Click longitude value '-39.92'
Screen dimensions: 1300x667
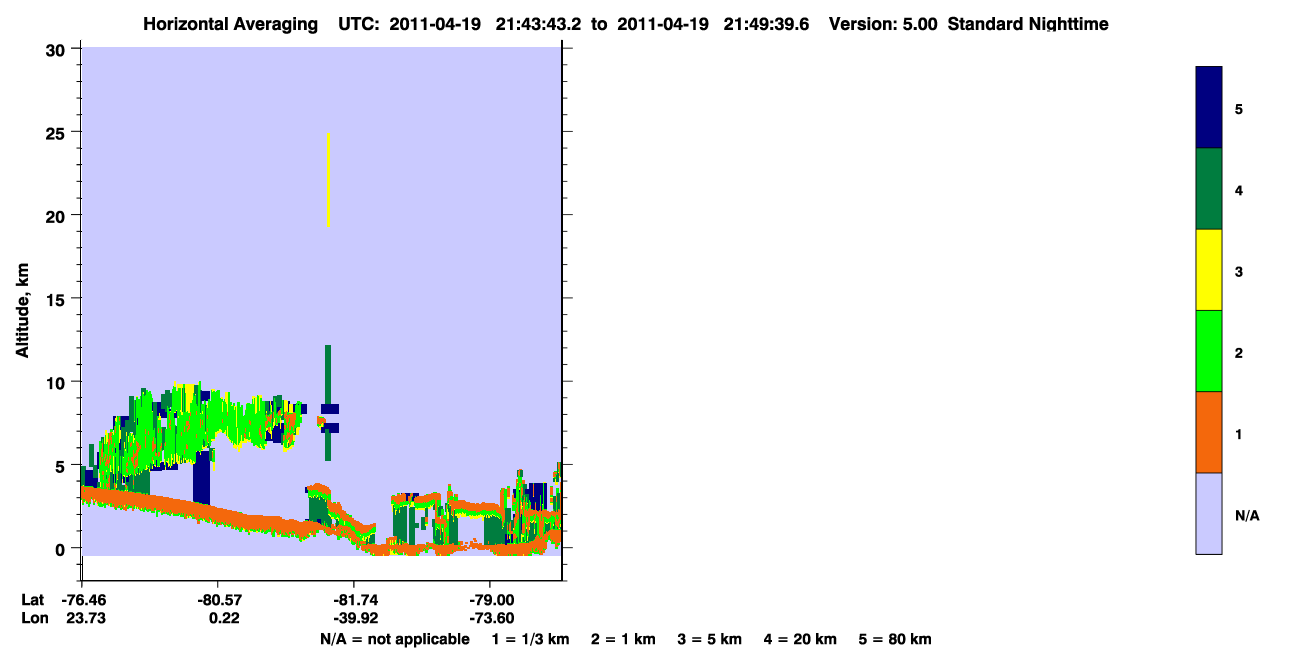(x=353, y=618)
